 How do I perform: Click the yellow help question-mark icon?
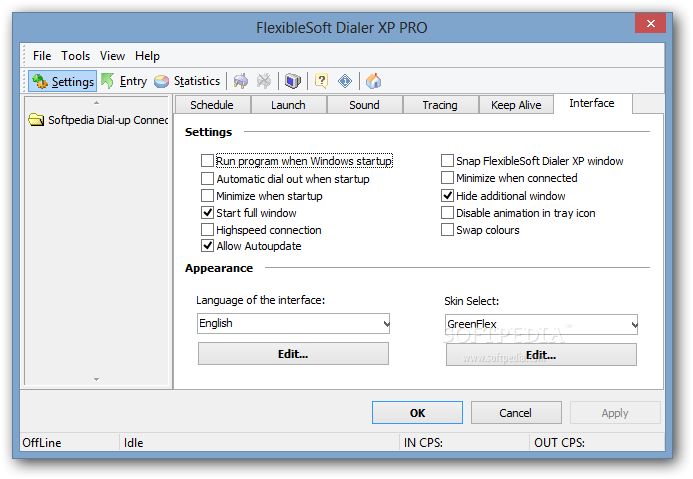[321, 81]
